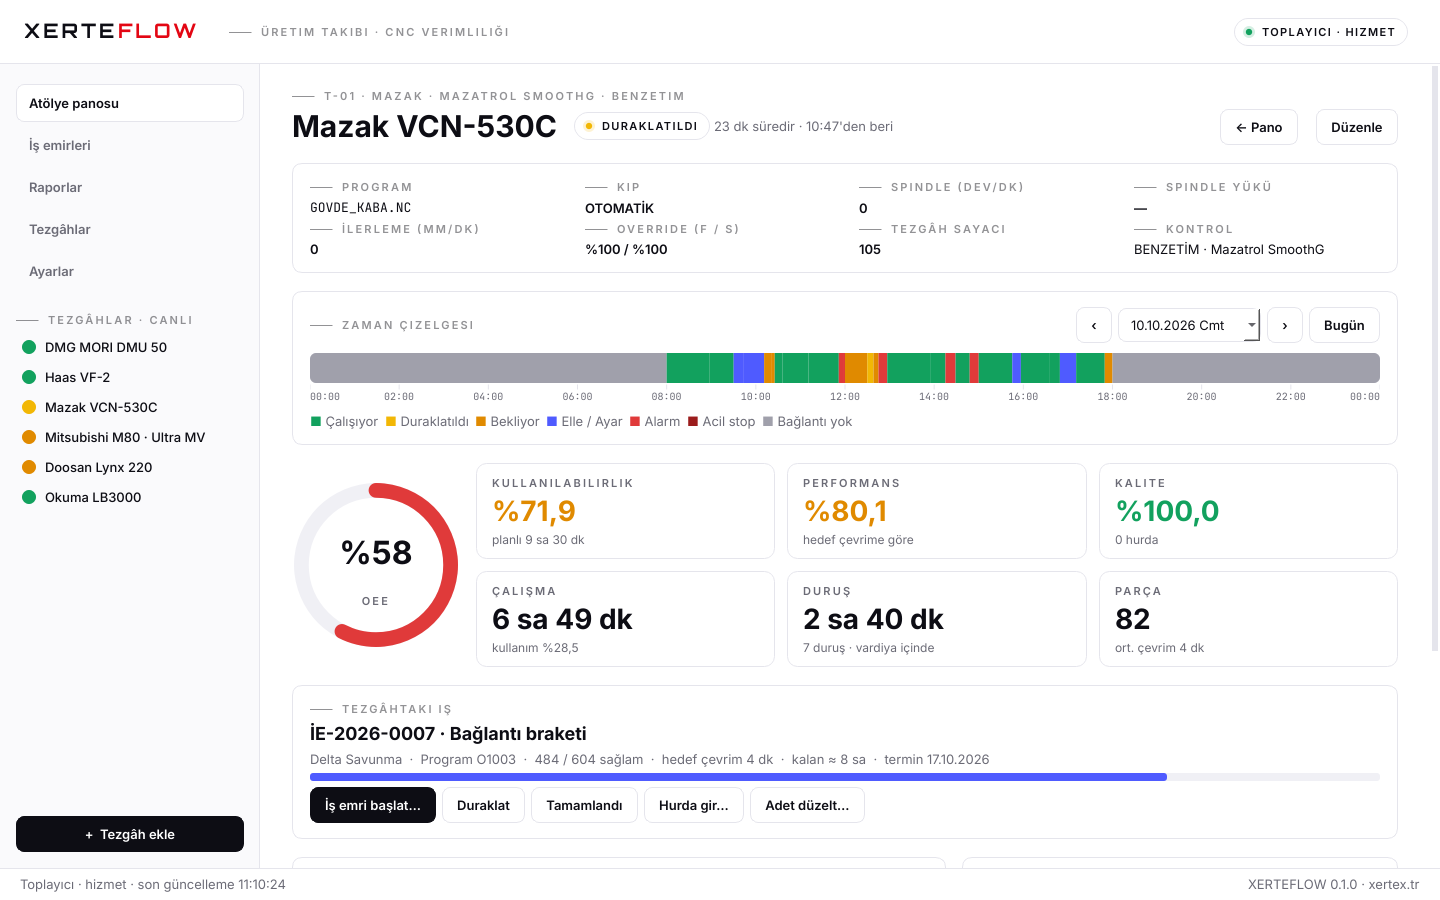
Task: Open Atölye panosu in the sidebar
Action: 130,103
